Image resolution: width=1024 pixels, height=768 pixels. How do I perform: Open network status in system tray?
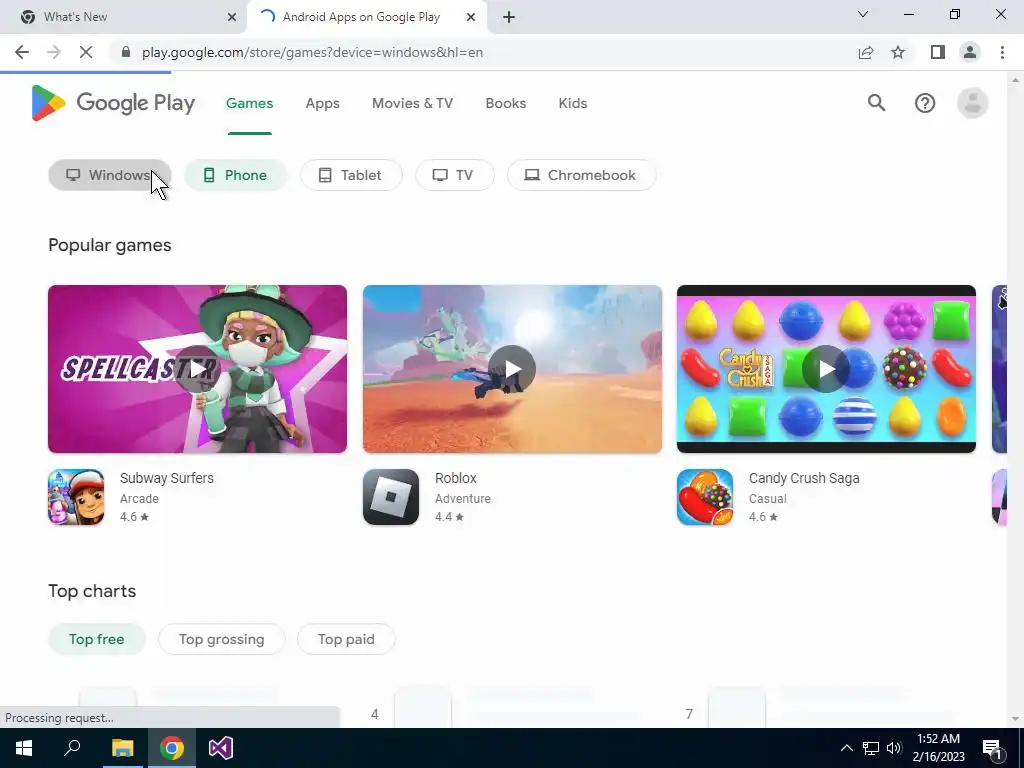871,748
